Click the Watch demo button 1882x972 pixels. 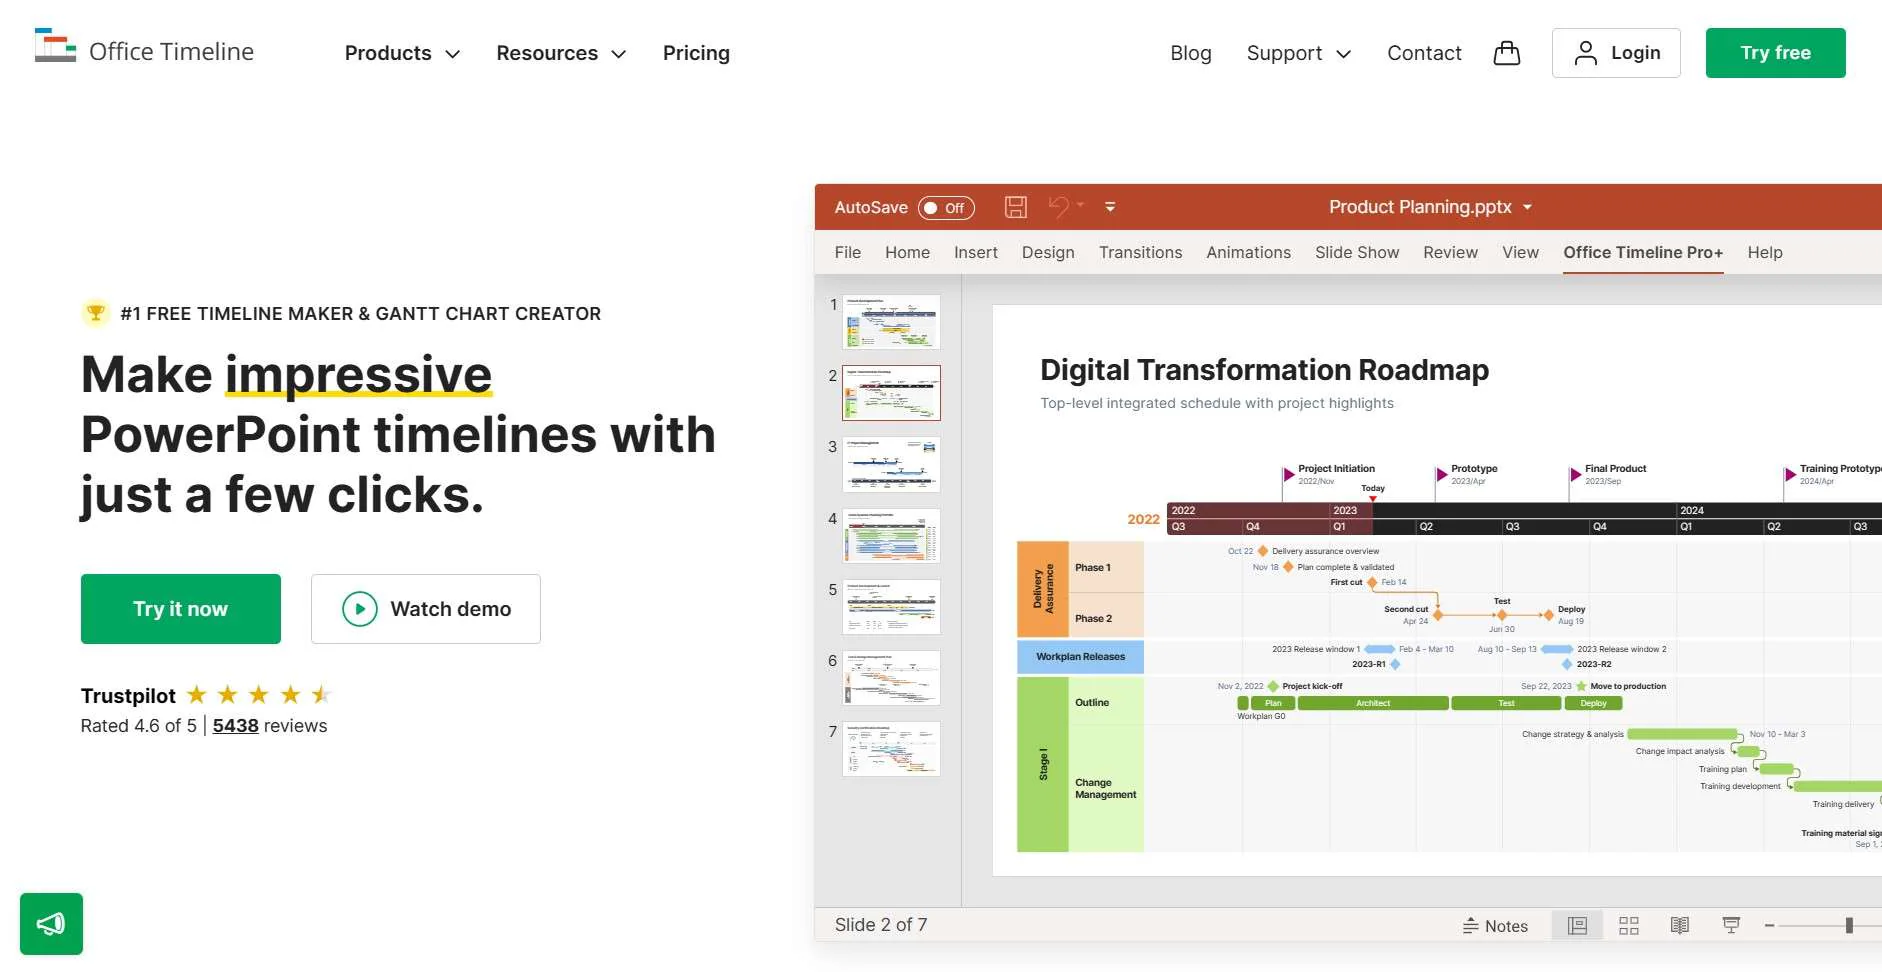[426, 609]
